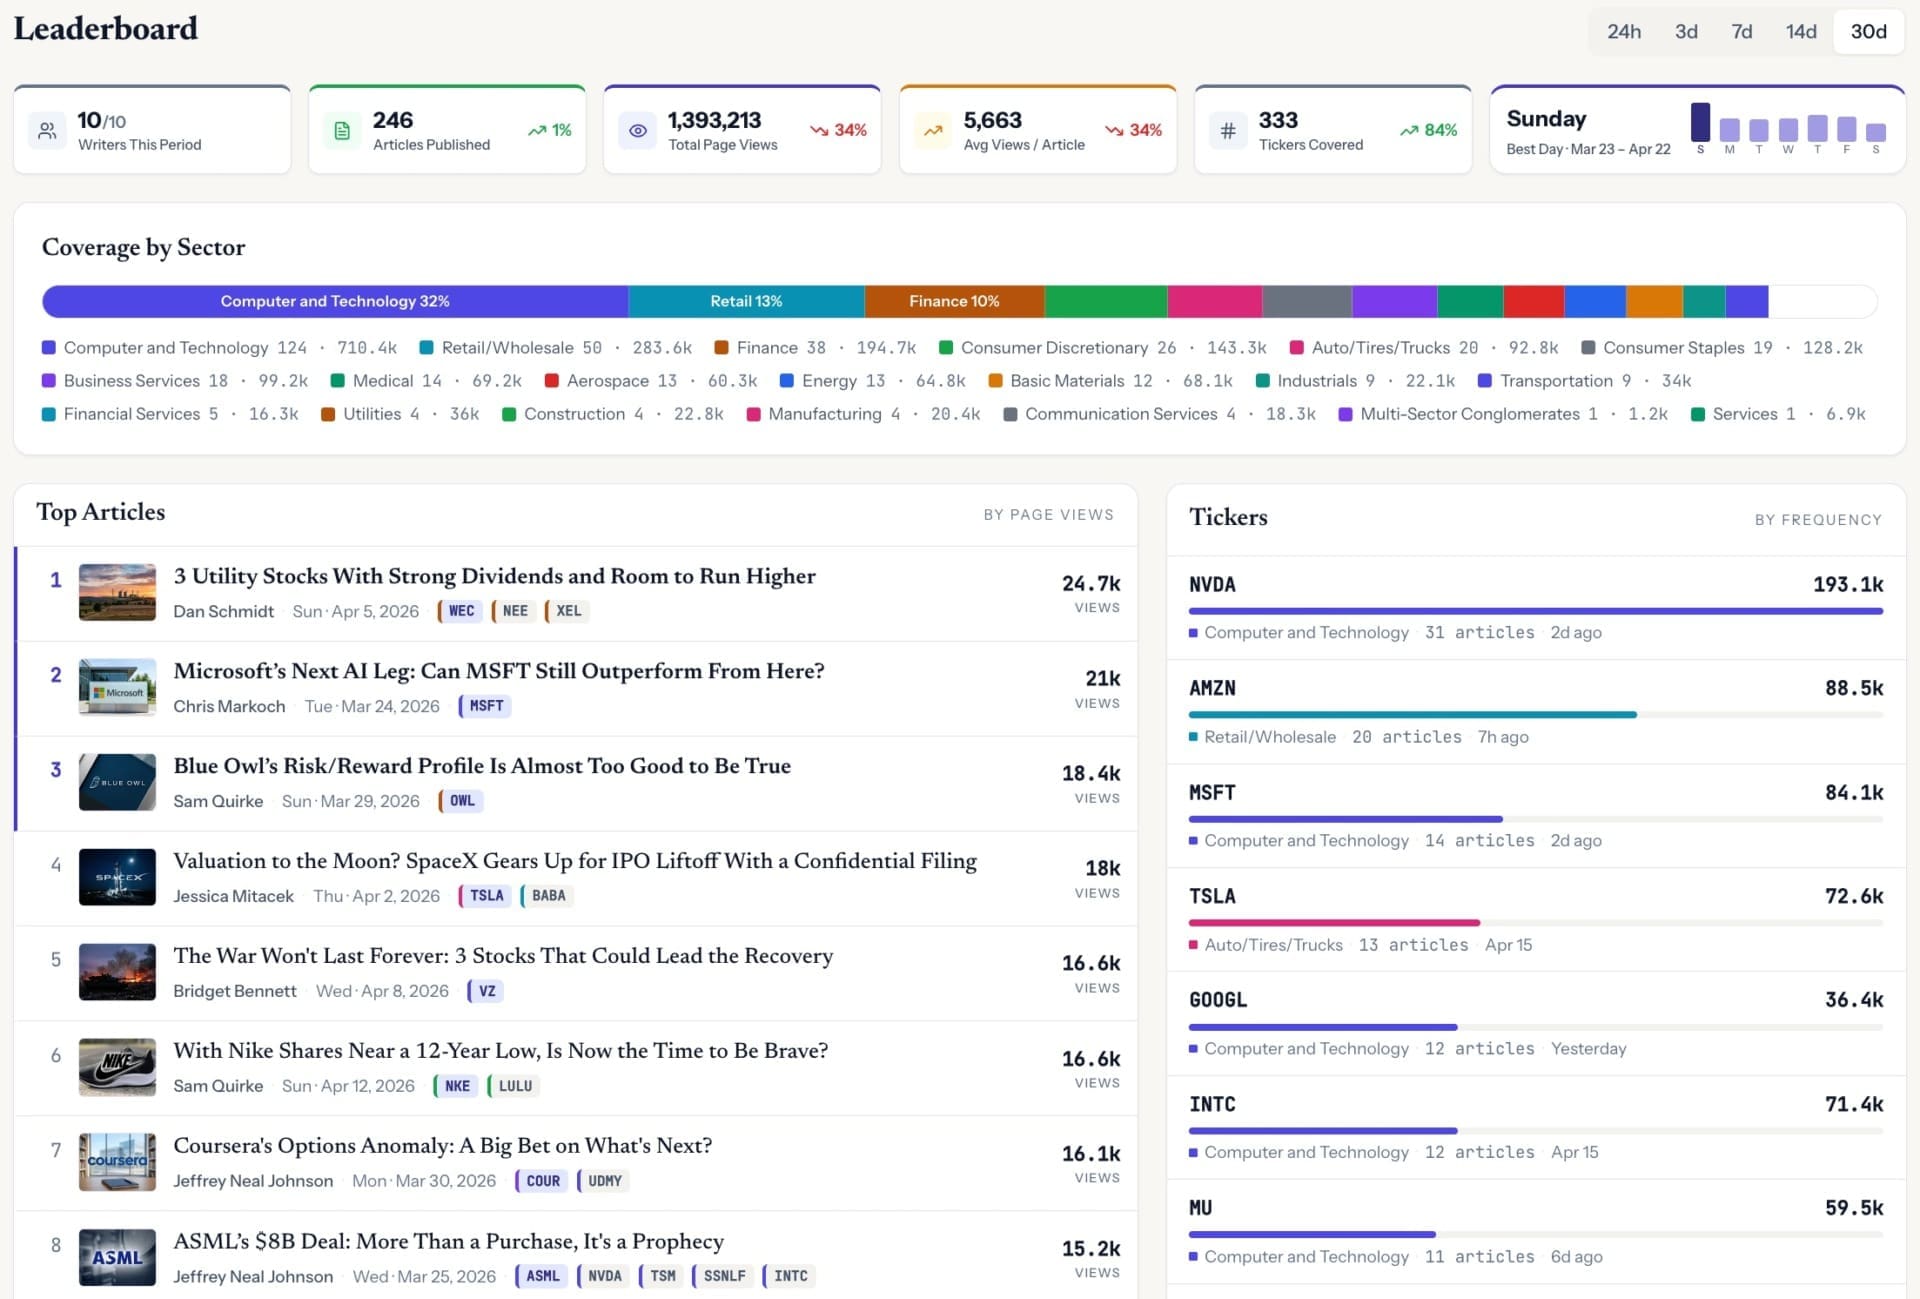Click the Sunday bar in best-day chart

pyautogui.click(x=1700, y=122)
